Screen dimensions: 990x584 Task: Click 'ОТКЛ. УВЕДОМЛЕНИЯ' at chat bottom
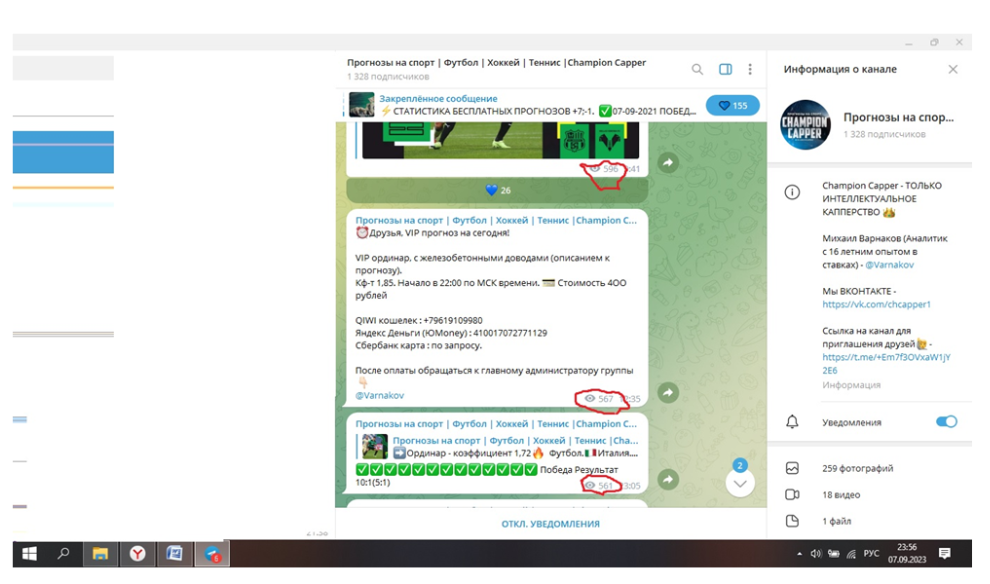pos(551,524)
